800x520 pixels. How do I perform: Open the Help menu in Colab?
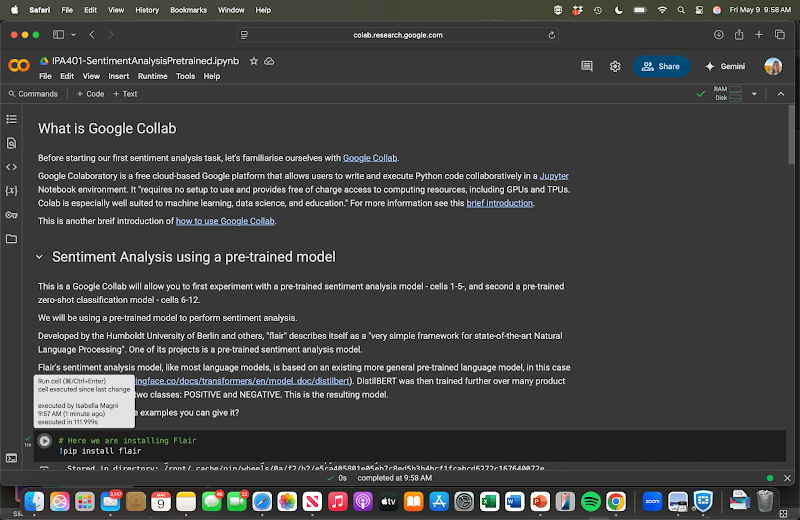pos(212,76)
